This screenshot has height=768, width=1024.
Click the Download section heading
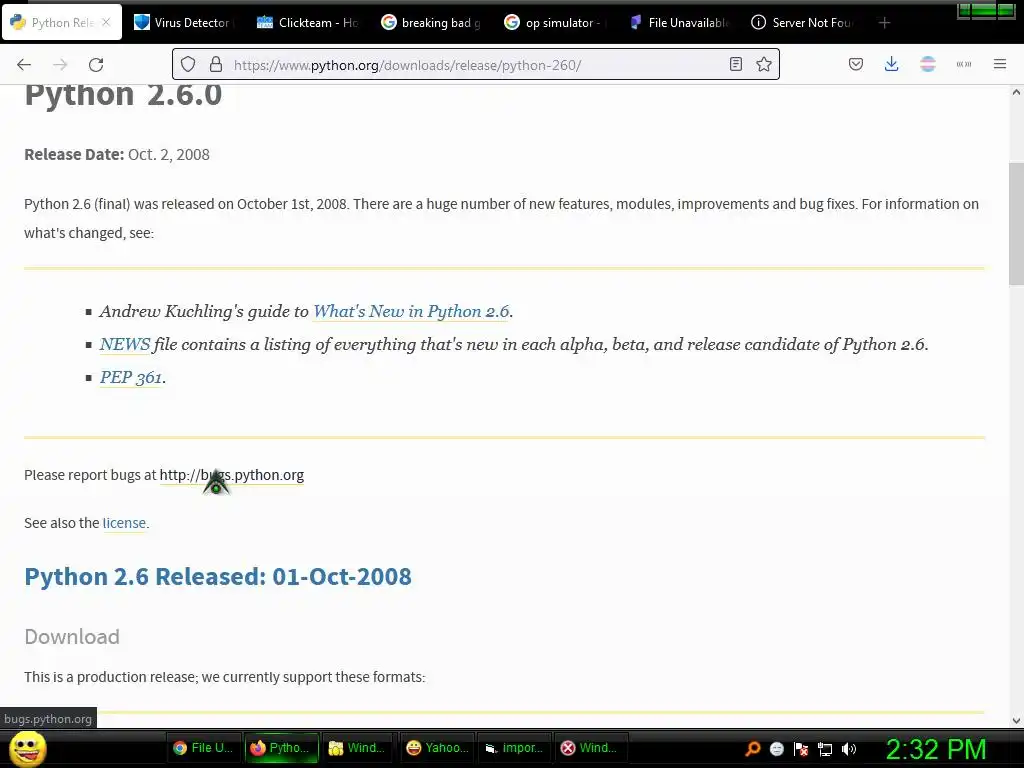tap(72, 637)
